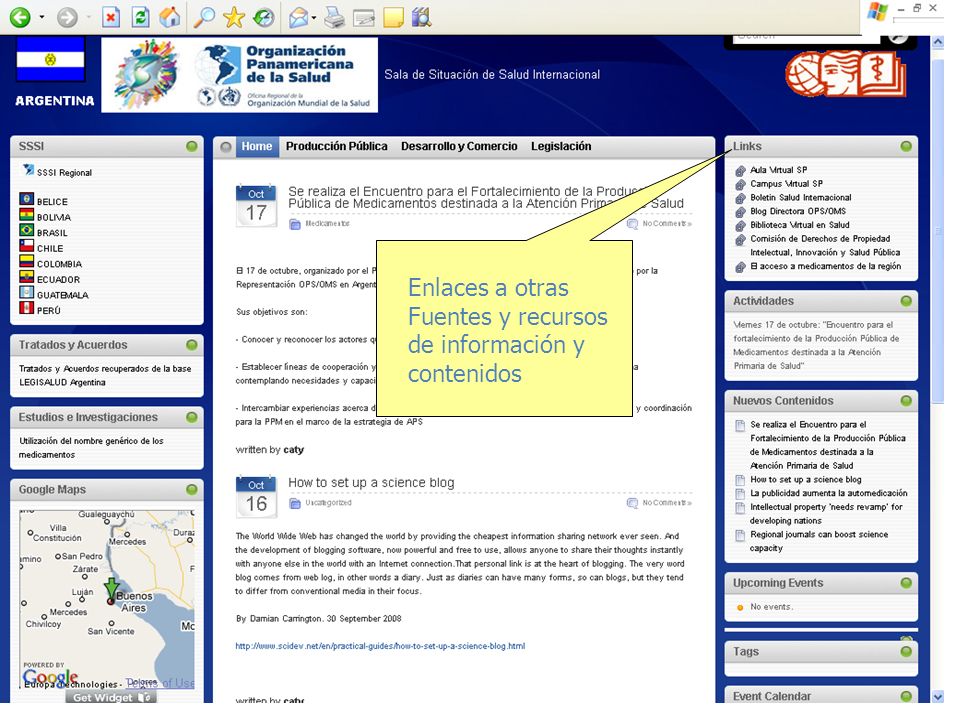Click the vertical scrollbar up arrow
The height and width of the screenshot is (720, 960).
937,42
